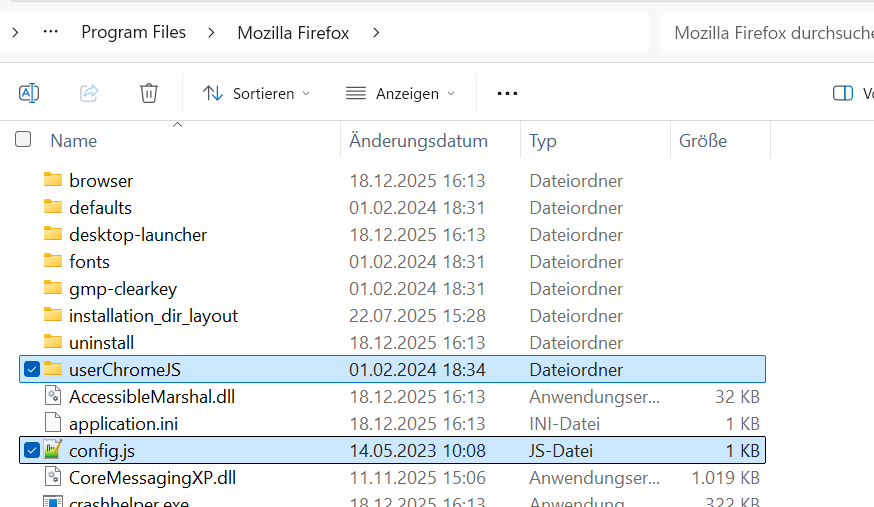Toggle the select-all checkbox in header
This screenshot has height=507, width=874.
pos(23,140)
